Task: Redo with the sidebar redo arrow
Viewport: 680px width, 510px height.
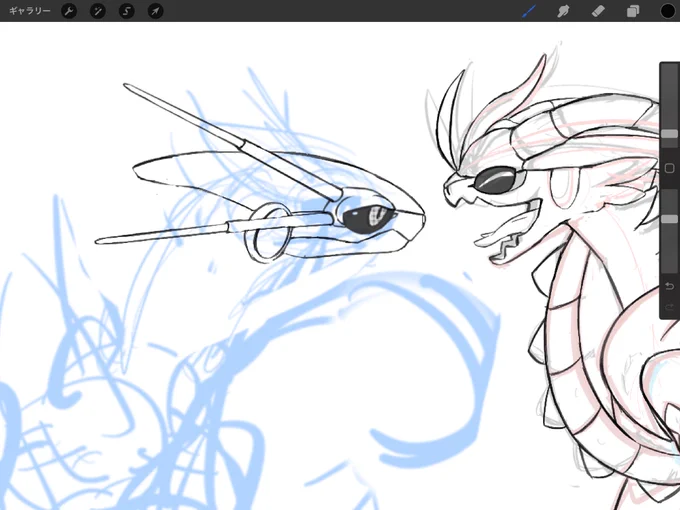Action: (x=670, y=307)
